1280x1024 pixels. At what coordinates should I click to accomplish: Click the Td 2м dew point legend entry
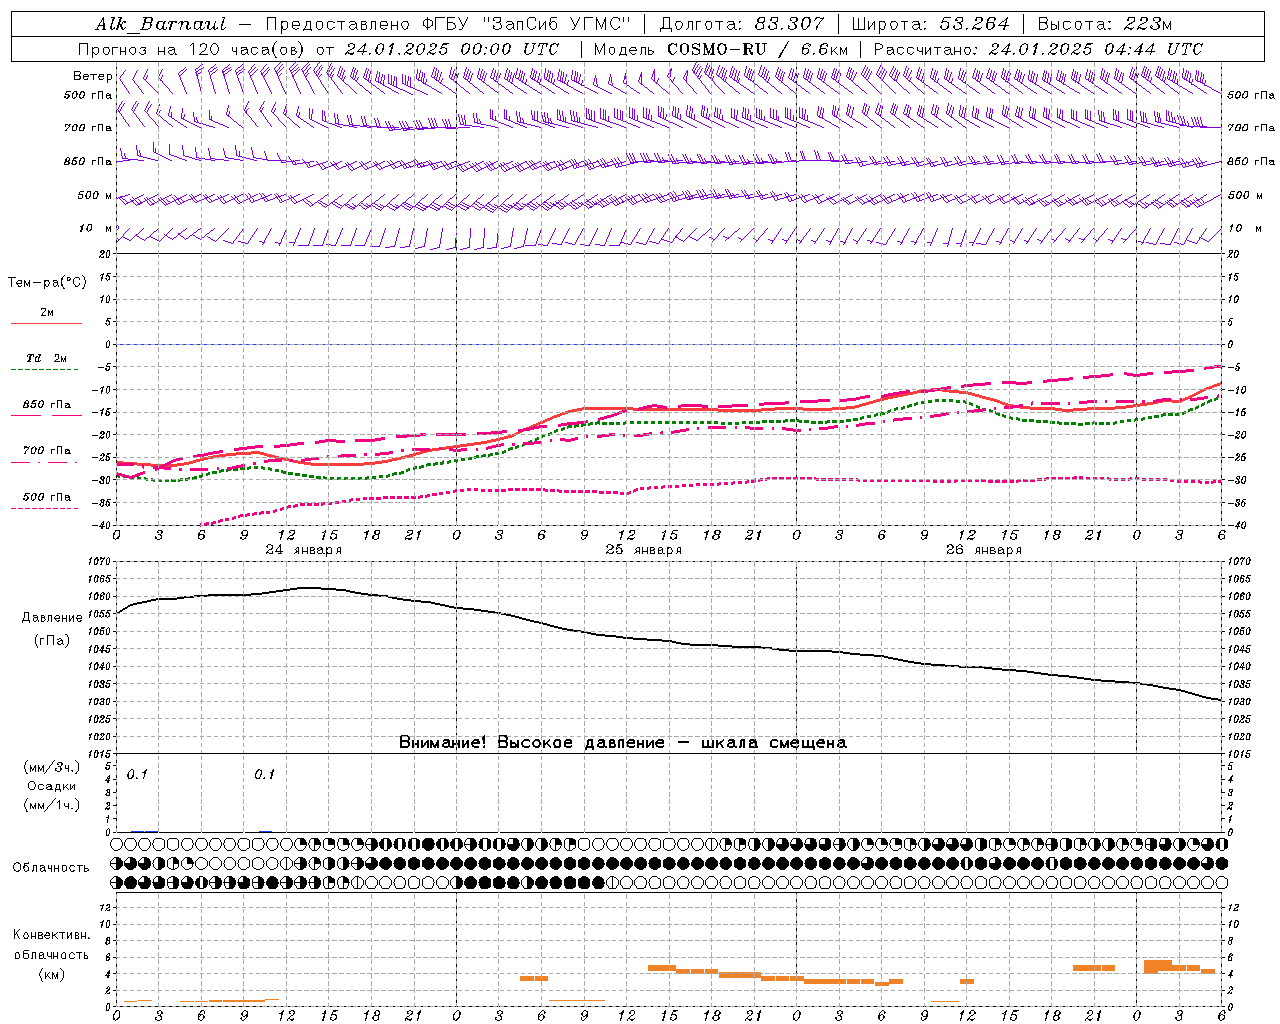[47, 358]
